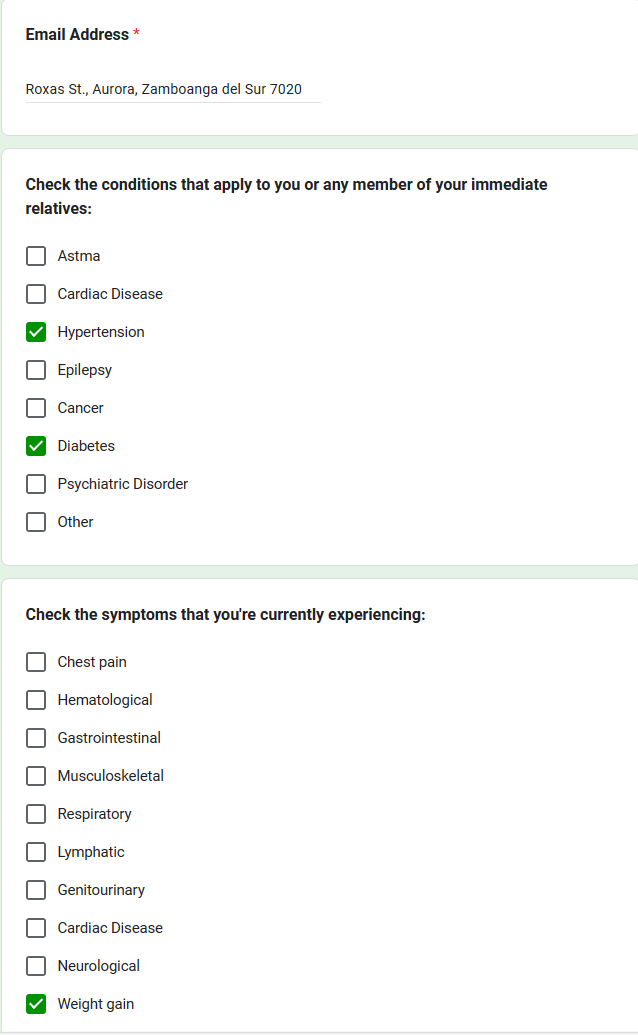This screenshot has height=1035, width=638.
Task: Select the Lymphatic checkbox
Action: [x=36, y=852]
